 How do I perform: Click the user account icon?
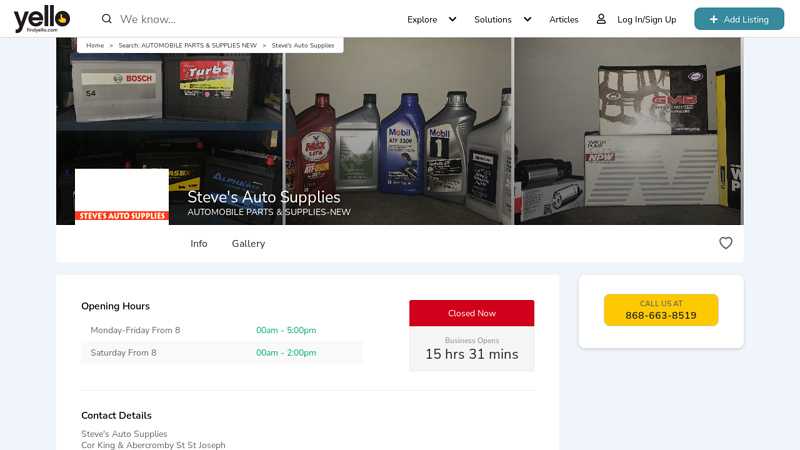[x=601, y=19]
